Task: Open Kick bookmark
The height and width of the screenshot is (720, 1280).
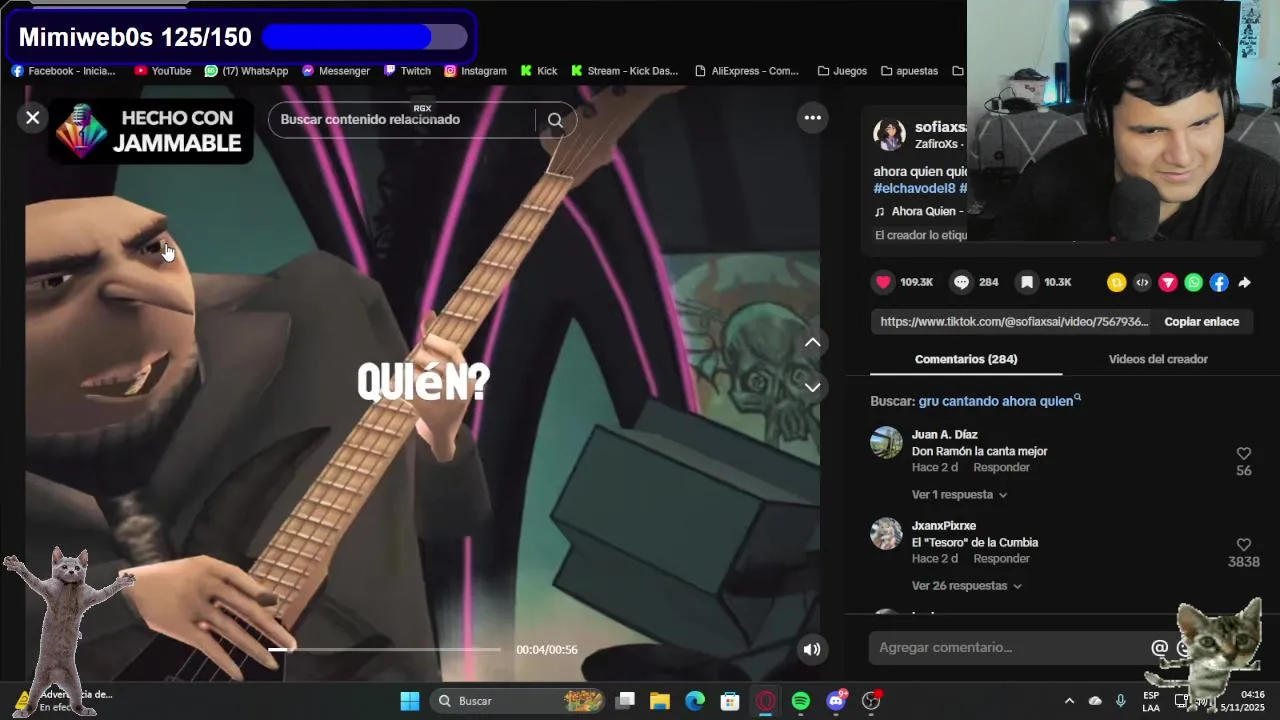Action: pyautogui.click(x=538, y=71)
